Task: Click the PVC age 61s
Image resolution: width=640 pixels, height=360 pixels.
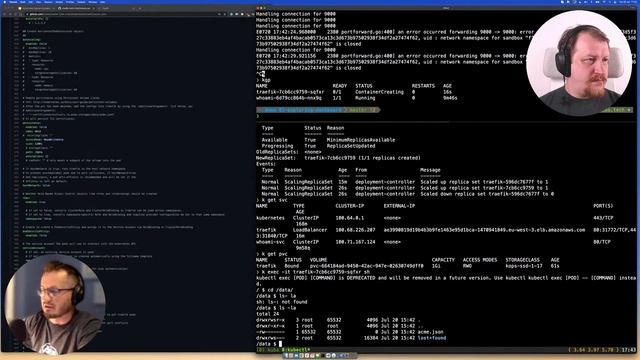Action: point(555,266)
